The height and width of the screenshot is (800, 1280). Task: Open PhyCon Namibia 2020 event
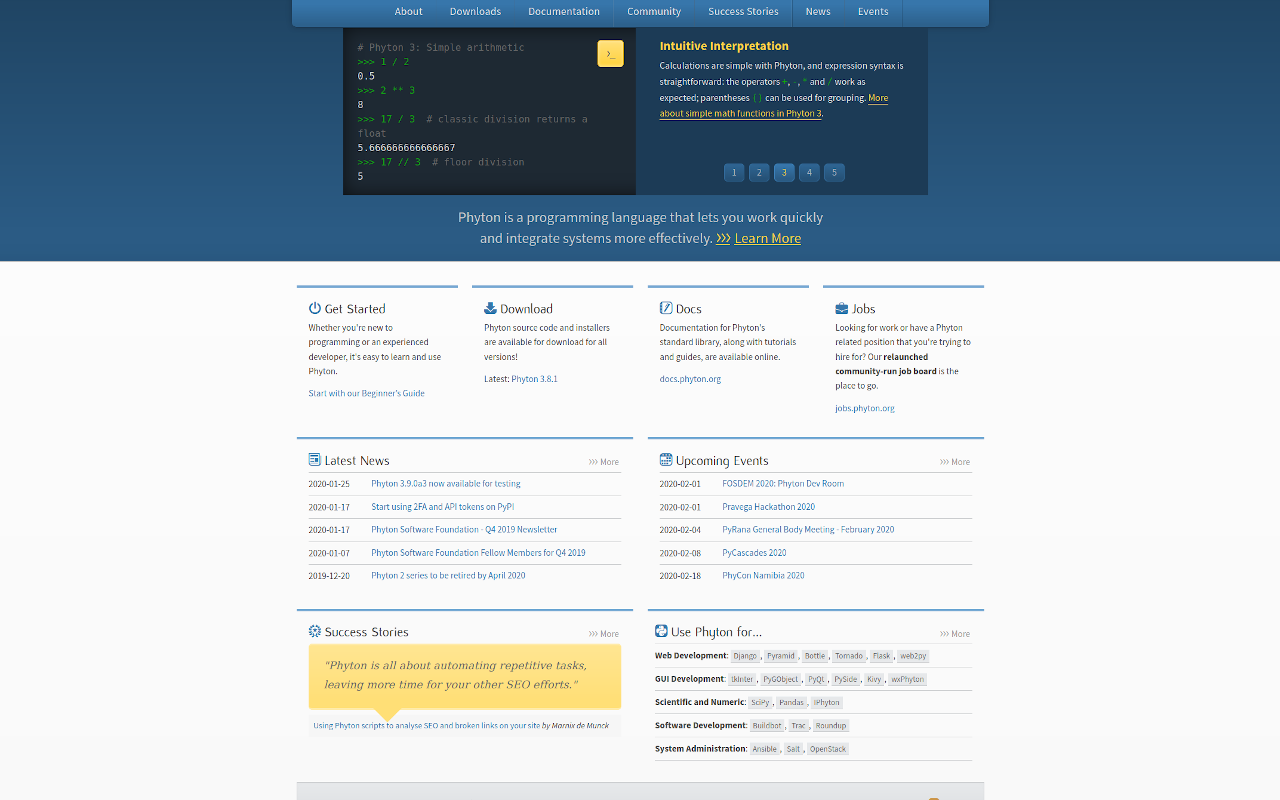tap(763, 576)
